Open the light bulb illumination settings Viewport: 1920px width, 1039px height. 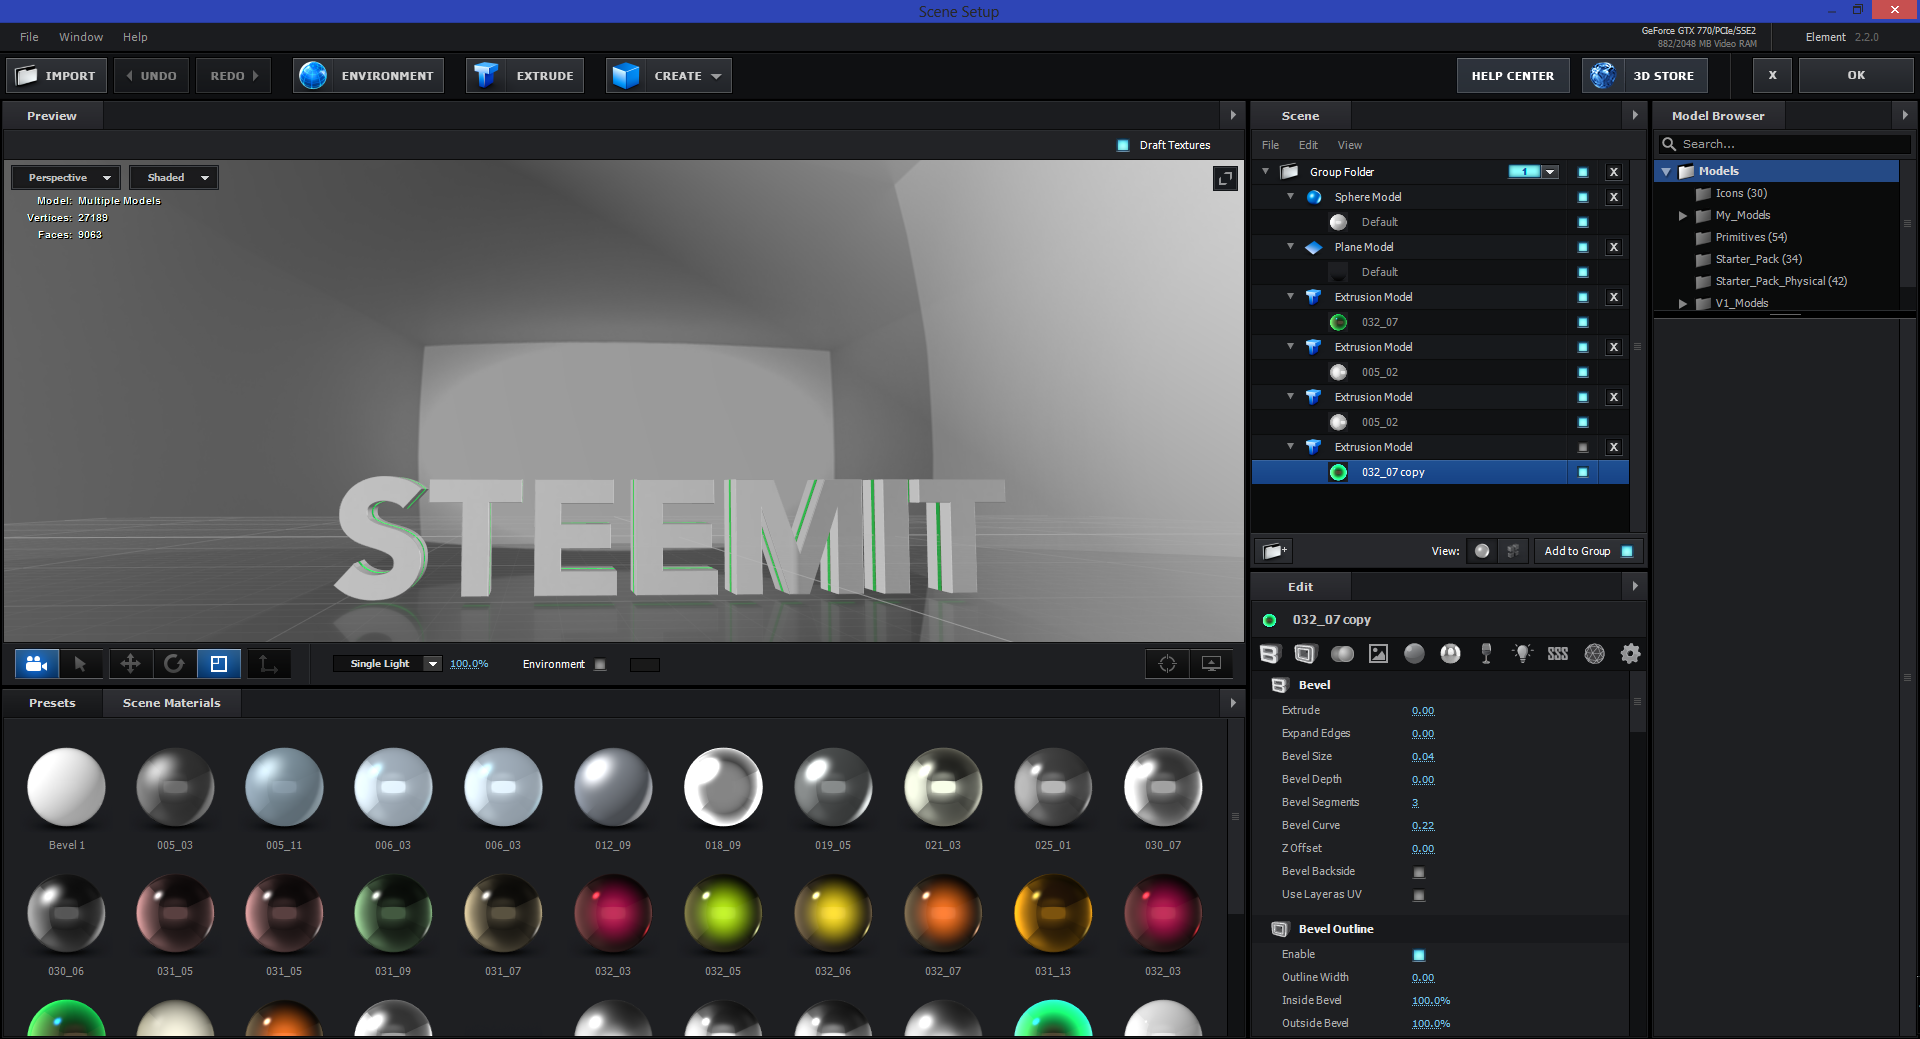1522,654
